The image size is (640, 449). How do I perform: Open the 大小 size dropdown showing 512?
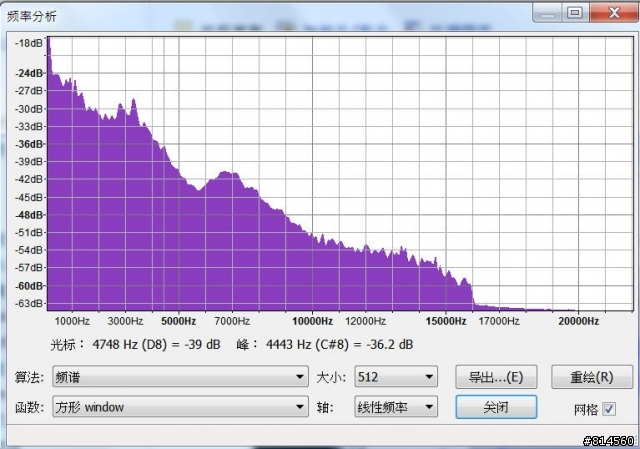[396, 376]
